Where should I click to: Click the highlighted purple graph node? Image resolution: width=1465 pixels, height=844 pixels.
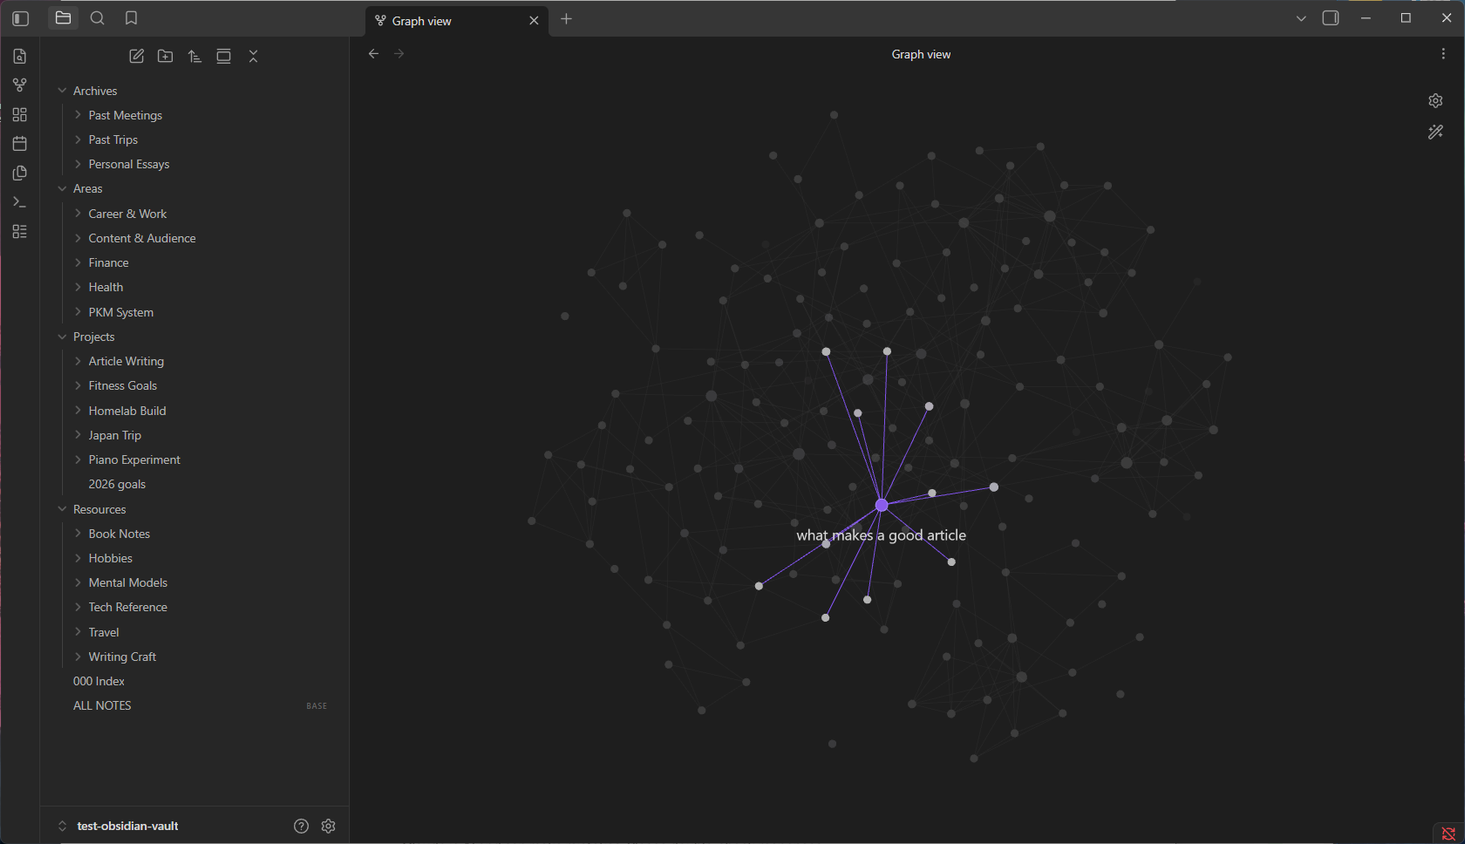coord(881,505)
